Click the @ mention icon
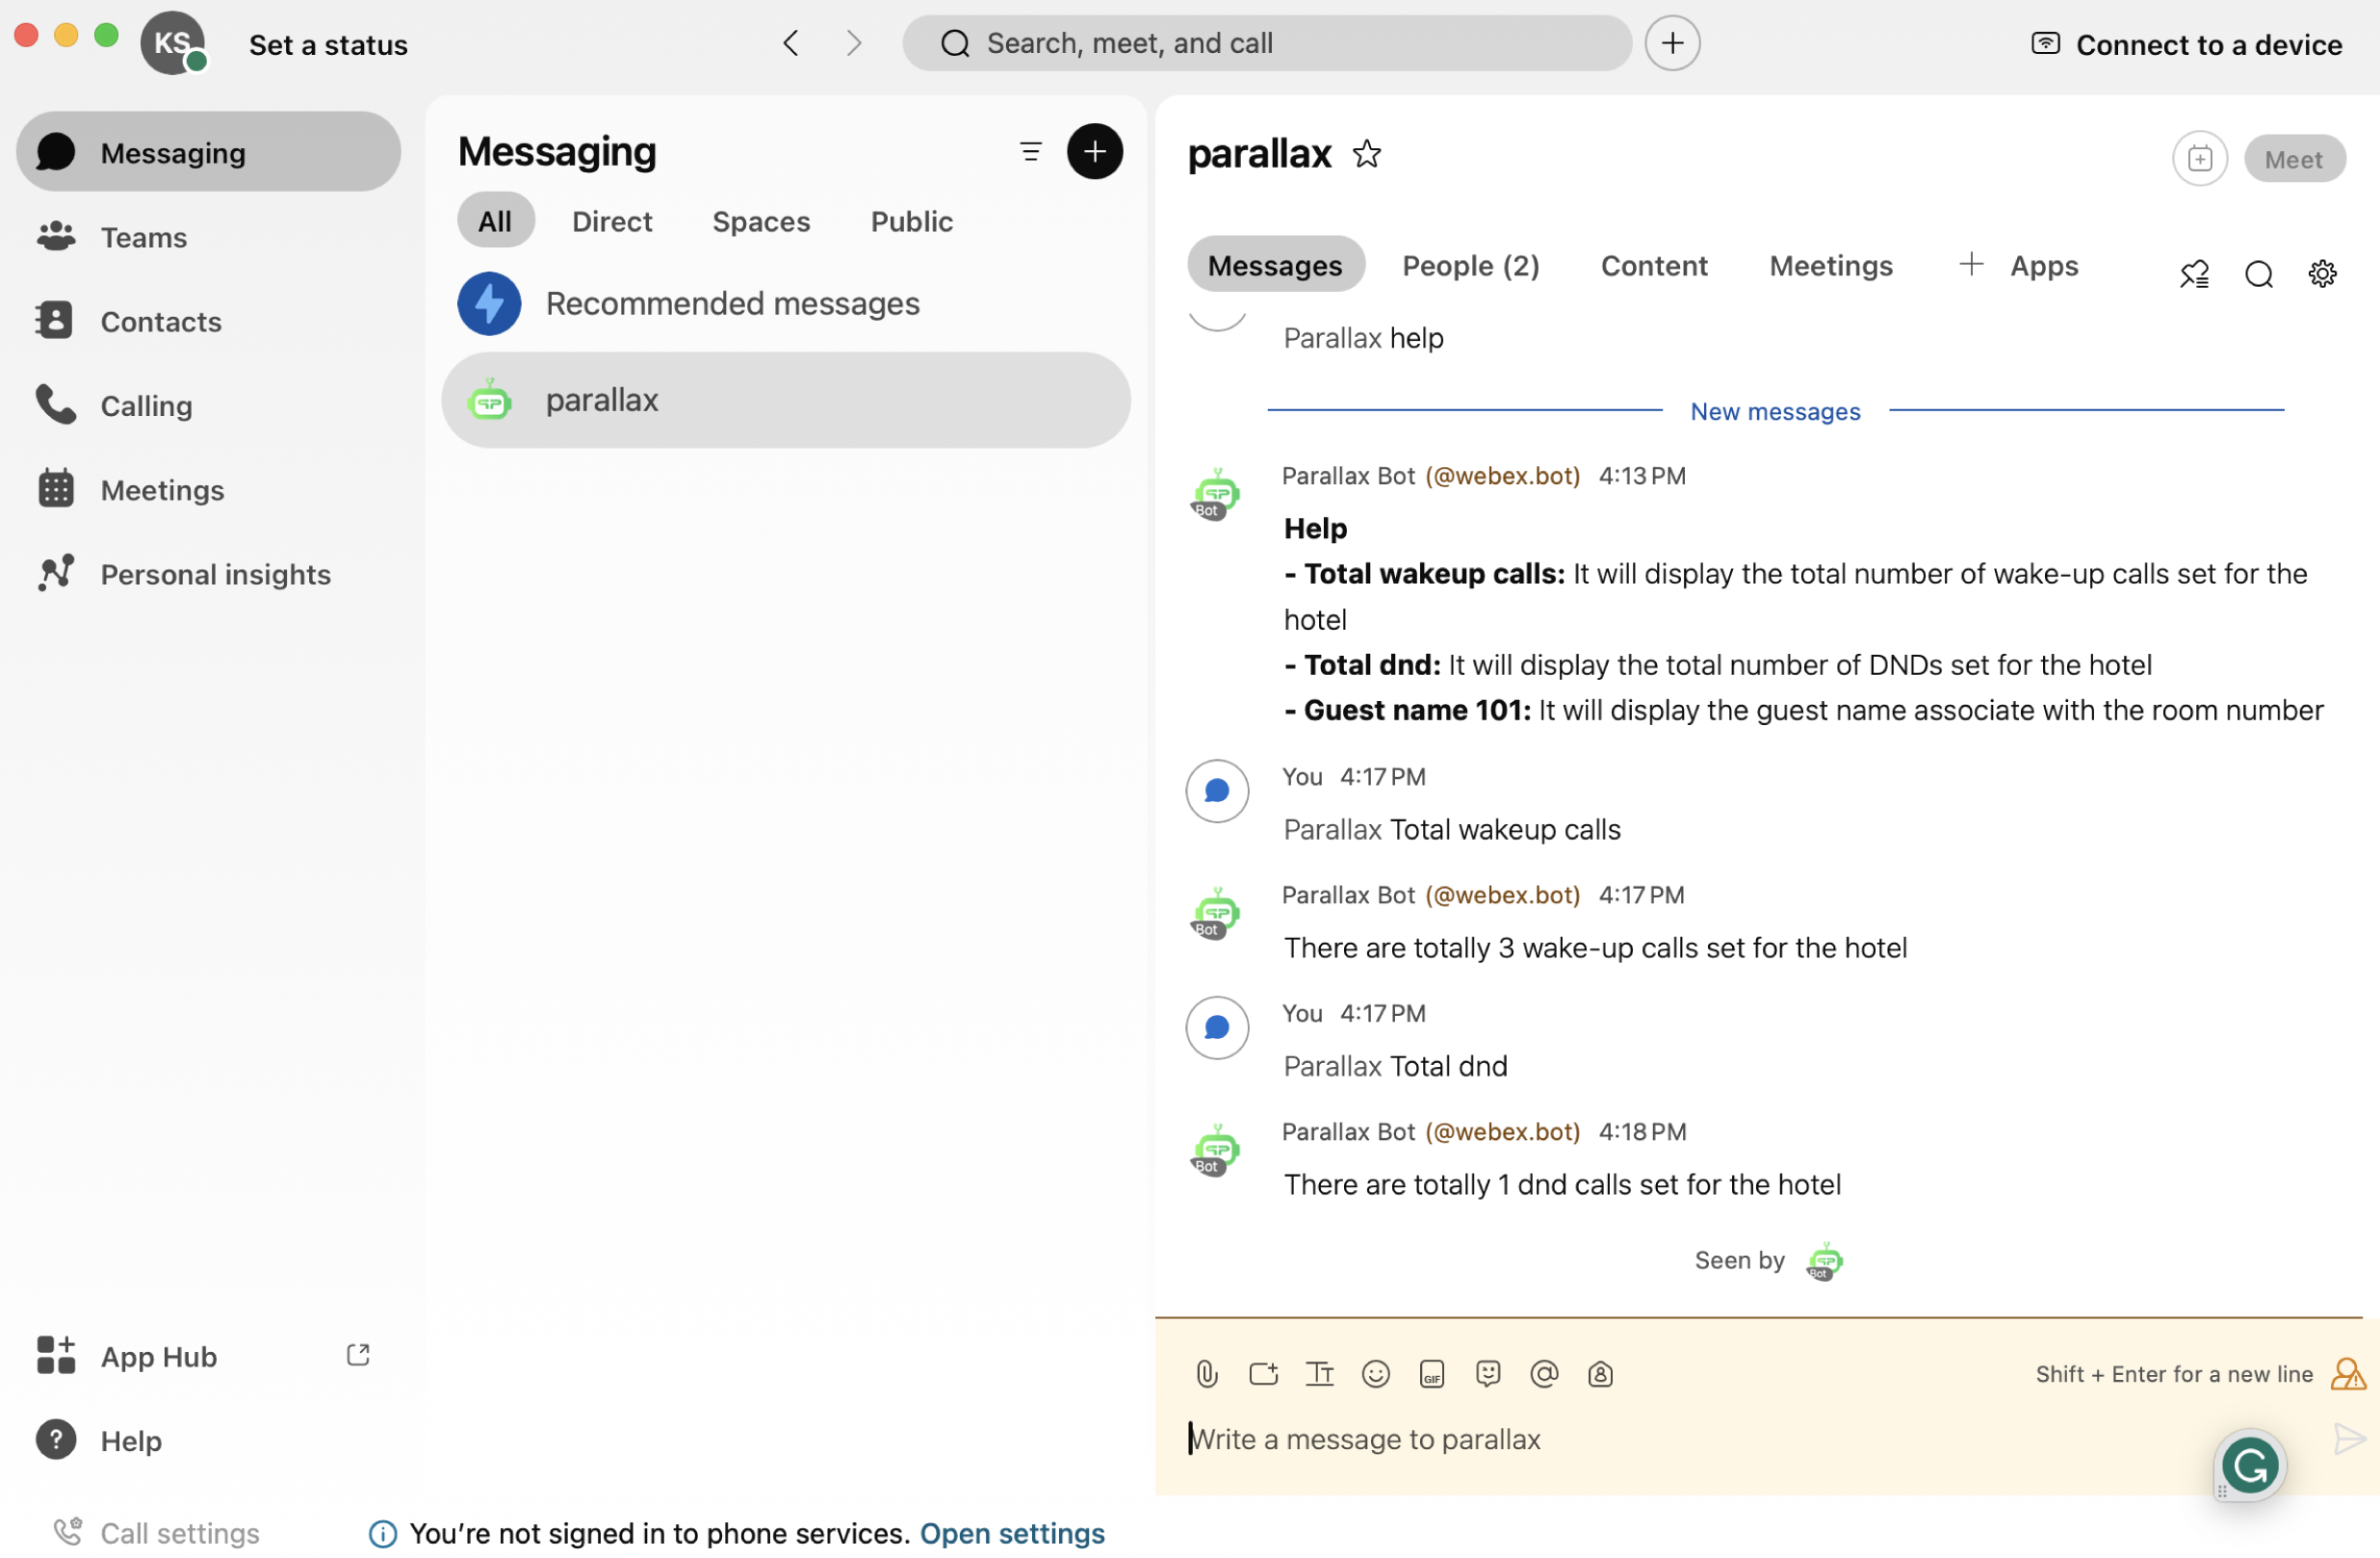The image size is (2380, 1558). coord(1543,1374)
